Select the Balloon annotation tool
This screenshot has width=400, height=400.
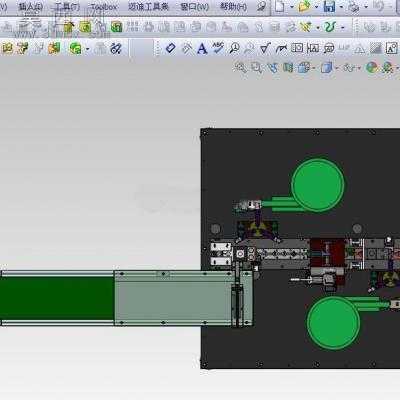pyautogui.click(x=234, y=49)
